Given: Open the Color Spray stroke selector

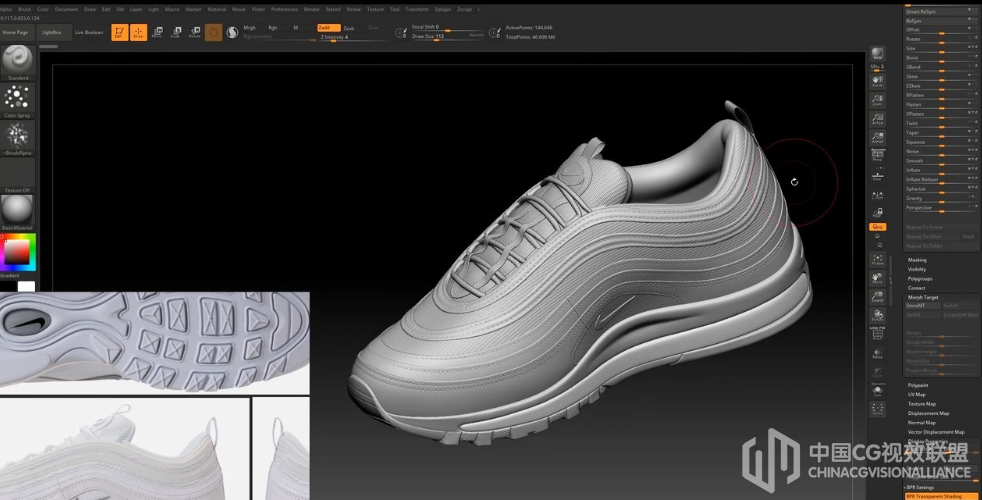Looking at the screenshot, I should click(x=18, y=100).
